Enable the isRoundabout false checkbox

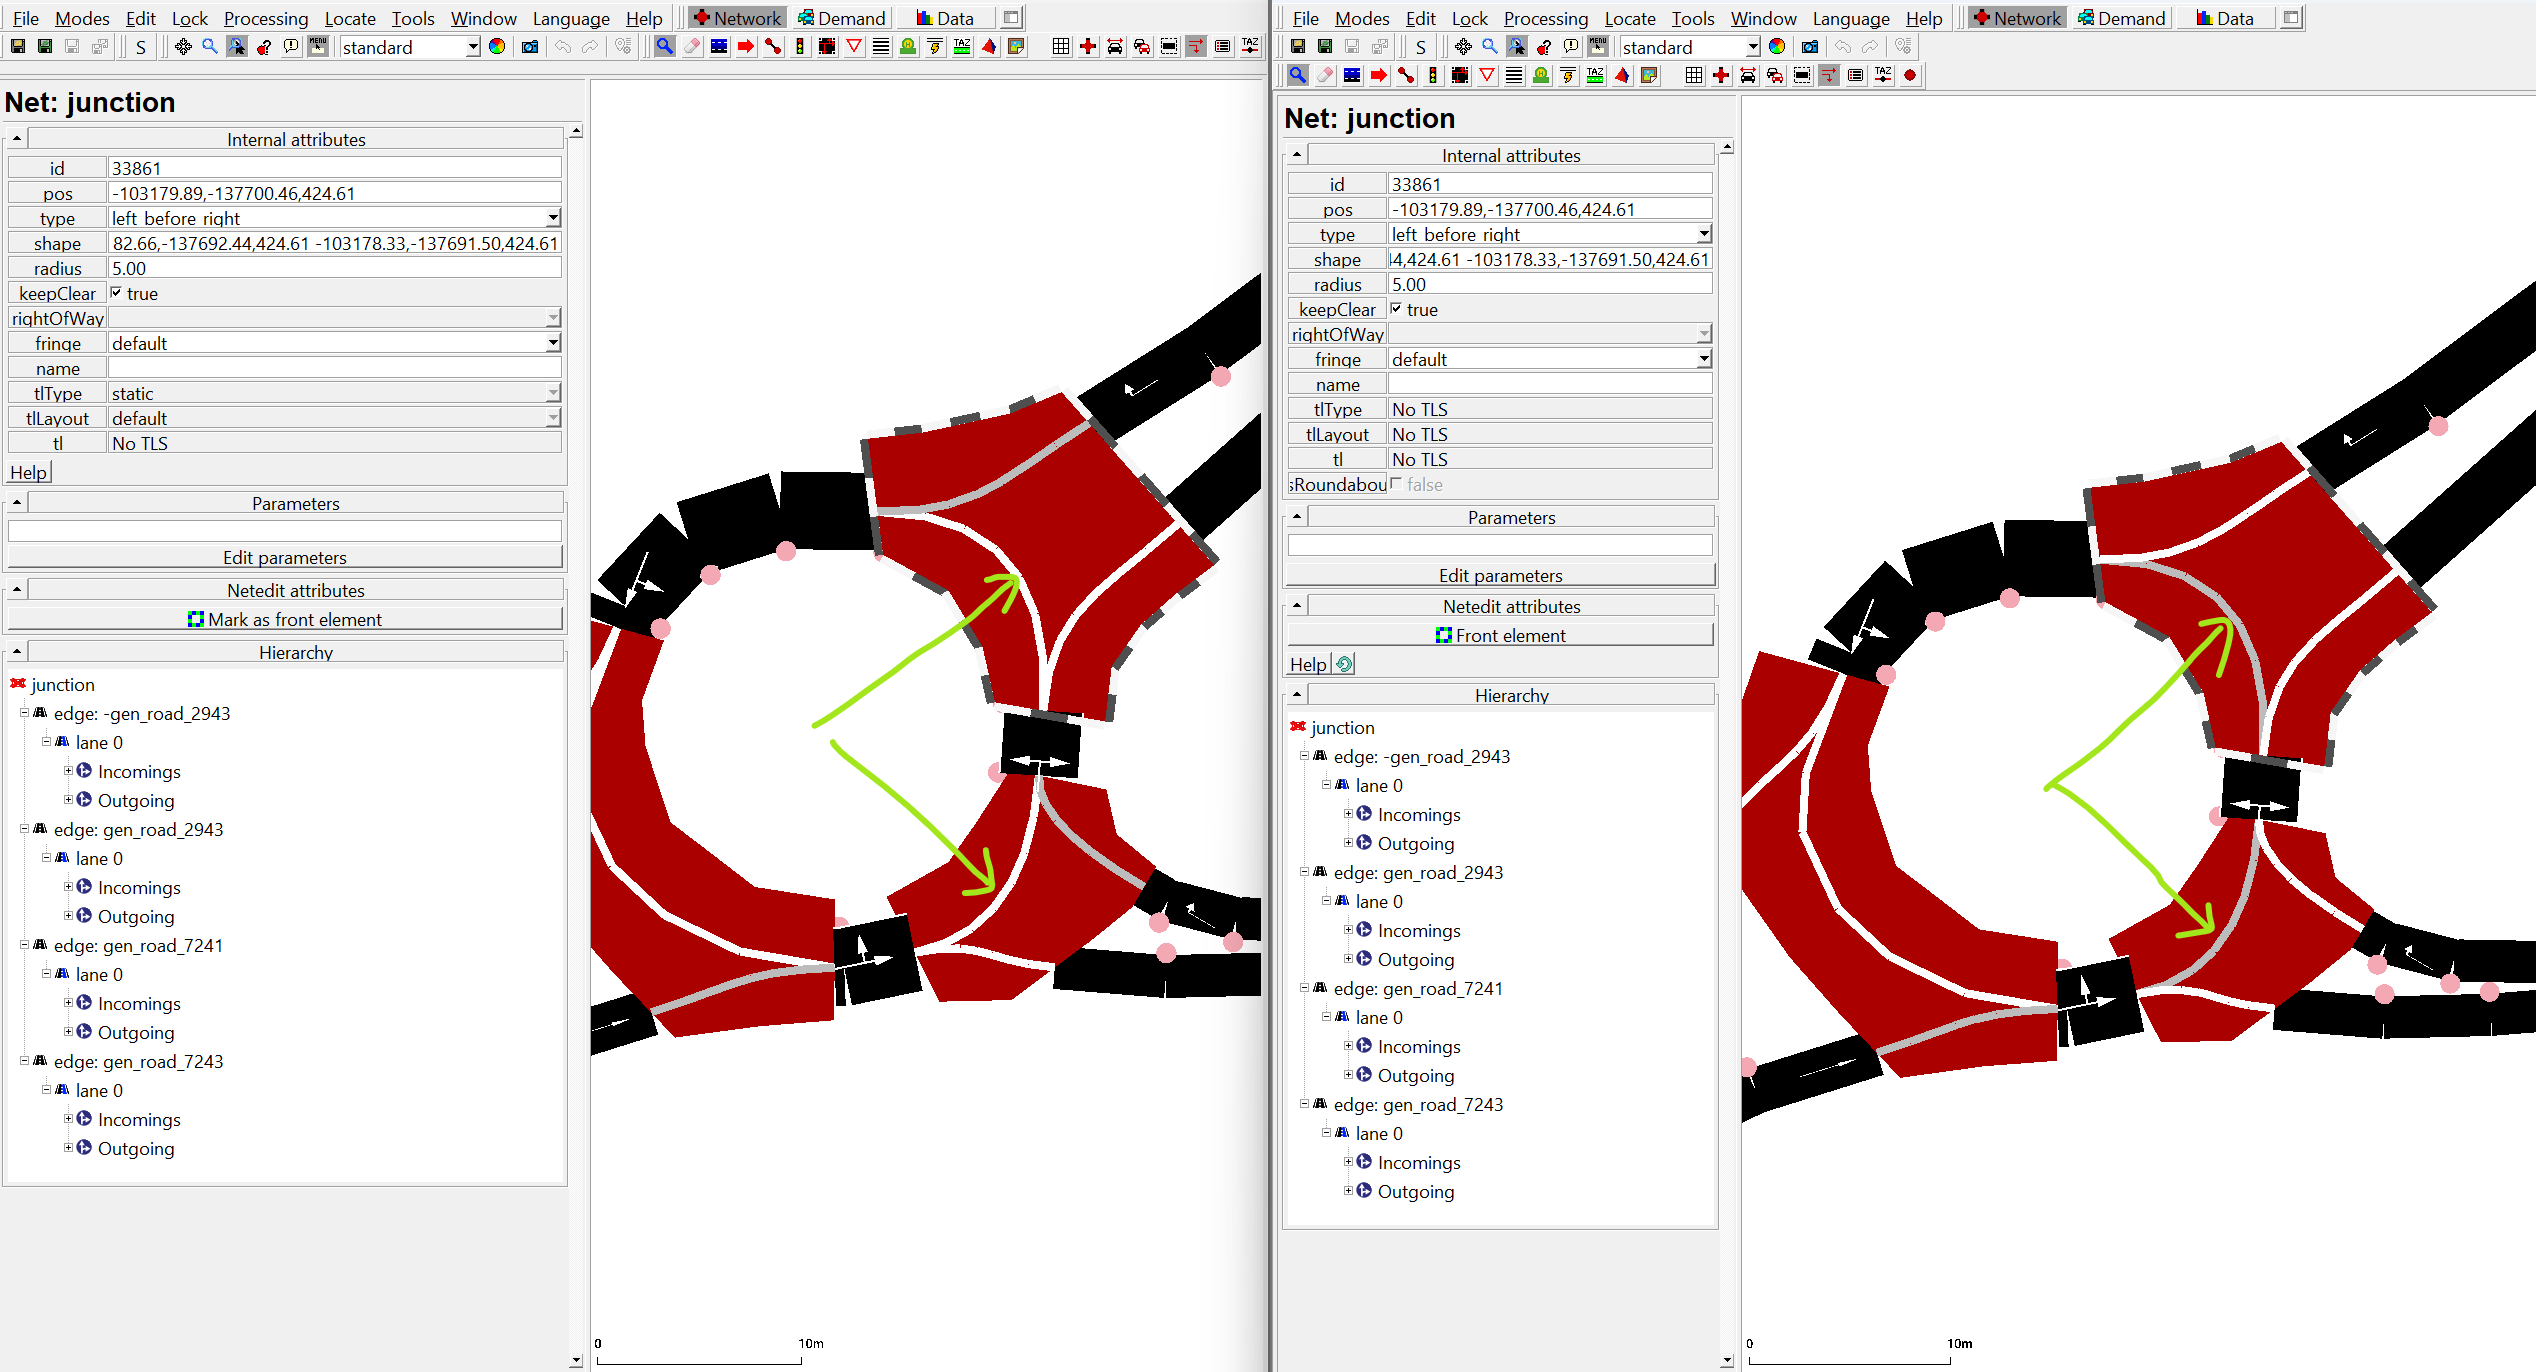[x=1397, y=484]
